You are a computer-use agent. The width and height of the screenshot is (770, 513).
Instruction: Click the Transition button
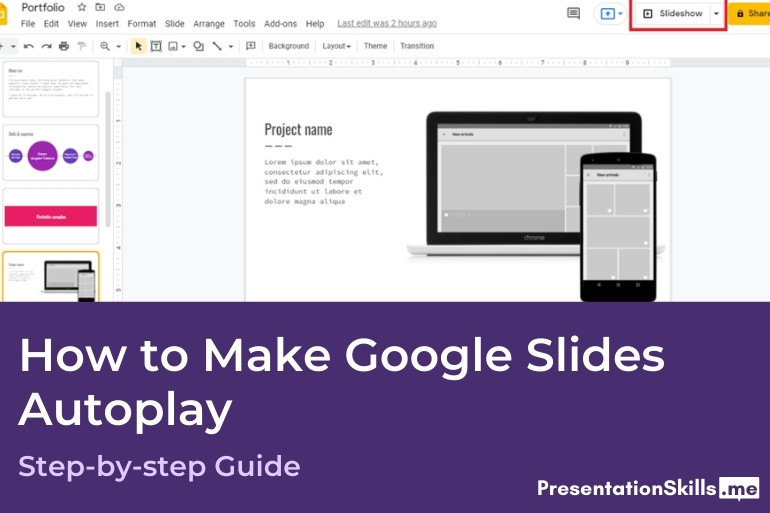pos(417,46)
